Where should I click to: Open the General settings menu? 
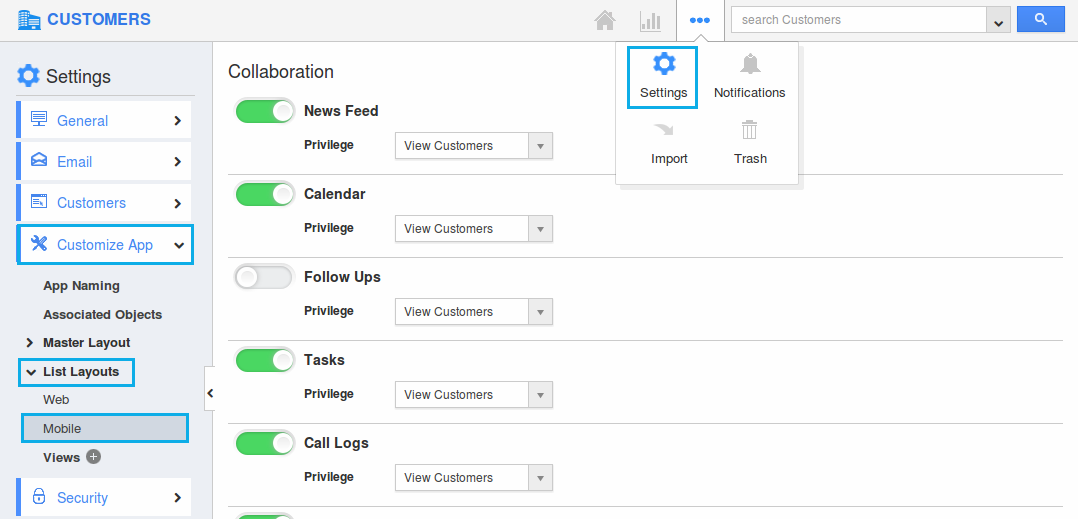pyautogui.click(x=105, y=120)
